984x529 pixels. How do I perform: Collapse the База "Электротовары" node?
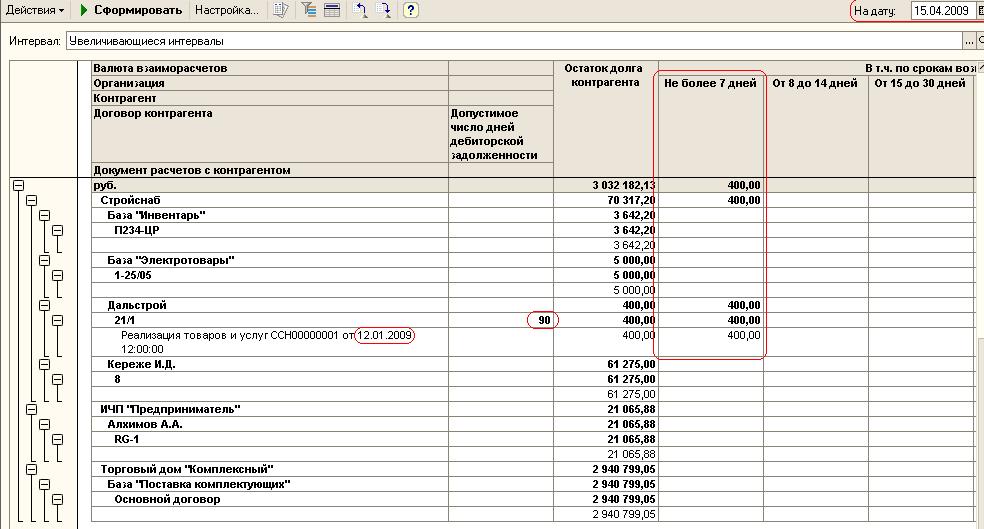[x=45, y=260]
